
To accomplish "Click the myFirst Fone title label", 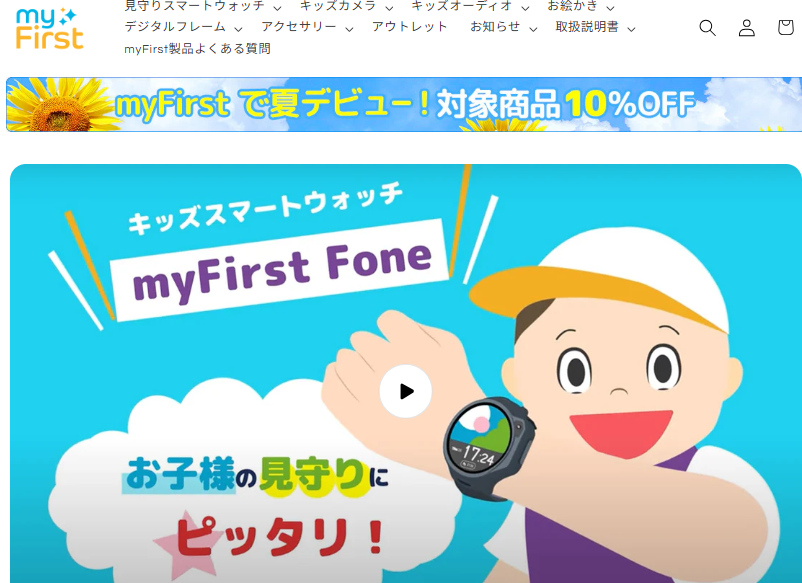I will [281, 271].
